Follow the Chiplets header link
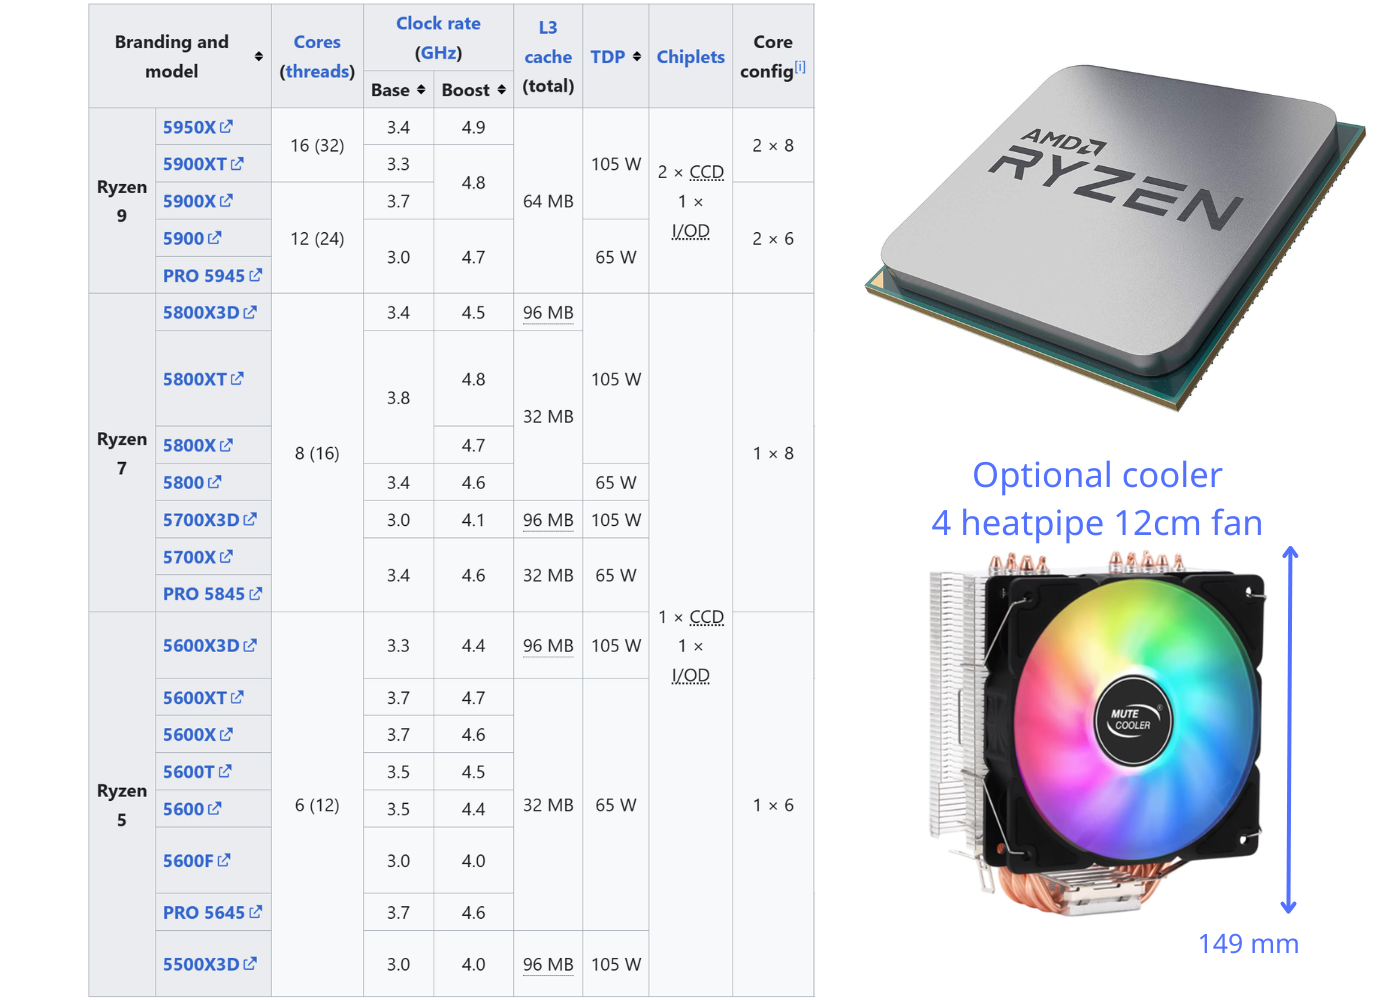Image resolution: width=1400 pixels, height=1000 pixels. (691, 57)
